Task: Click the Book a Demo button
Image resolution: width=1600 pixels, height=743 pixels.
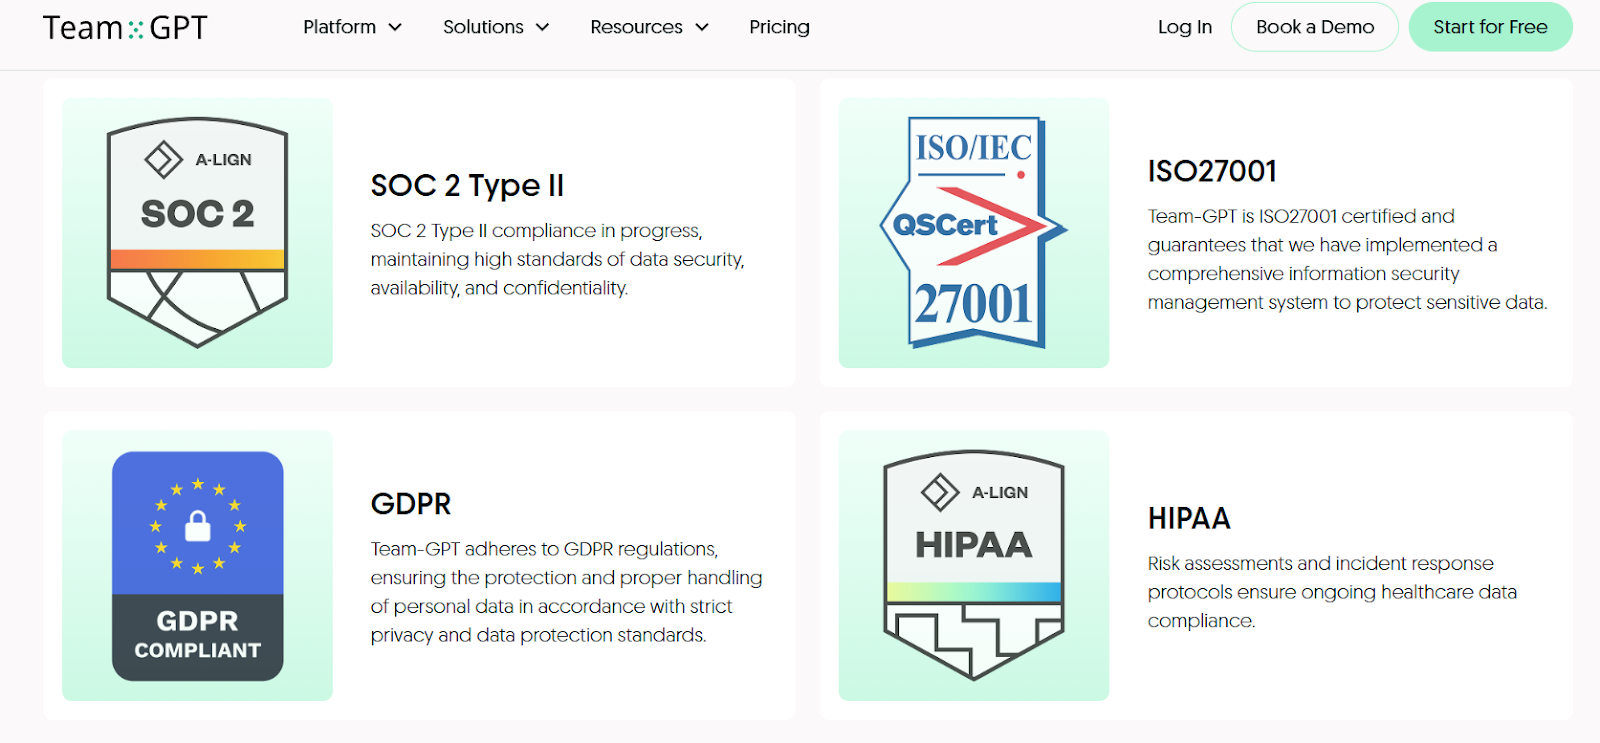Action: 1315,27
